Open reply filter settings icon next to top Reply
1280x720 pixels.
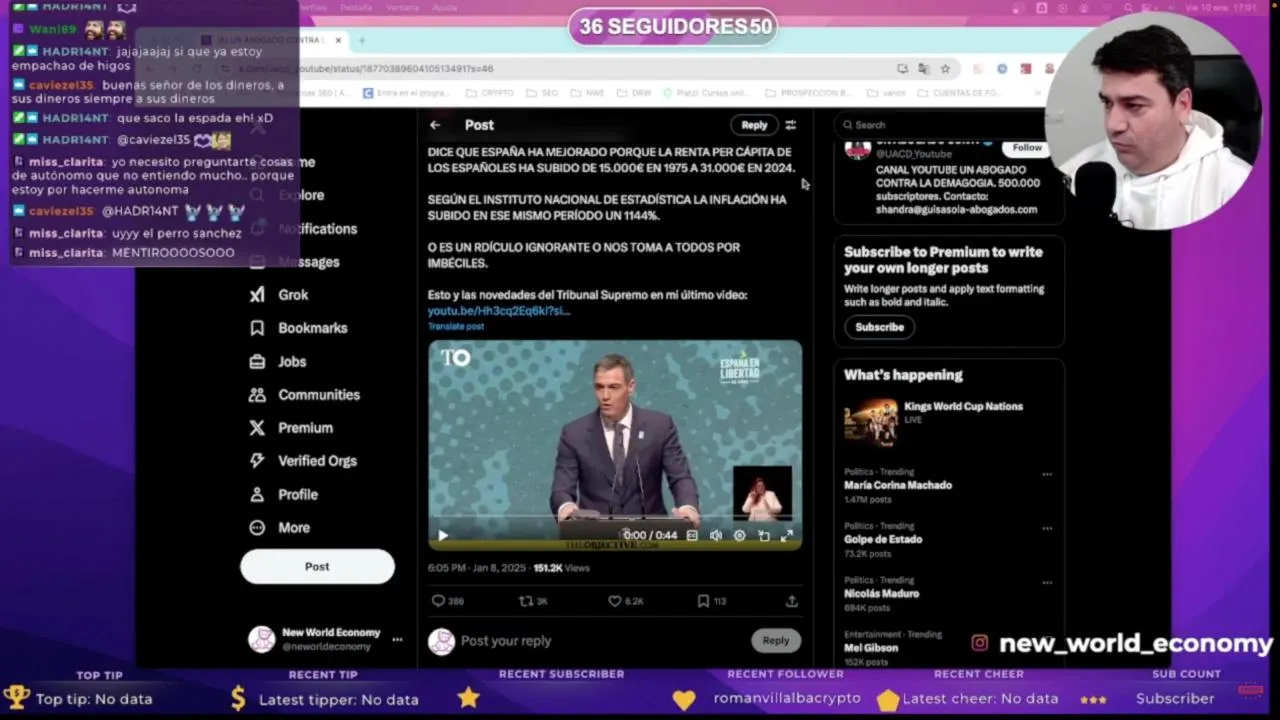coord(790,125)
